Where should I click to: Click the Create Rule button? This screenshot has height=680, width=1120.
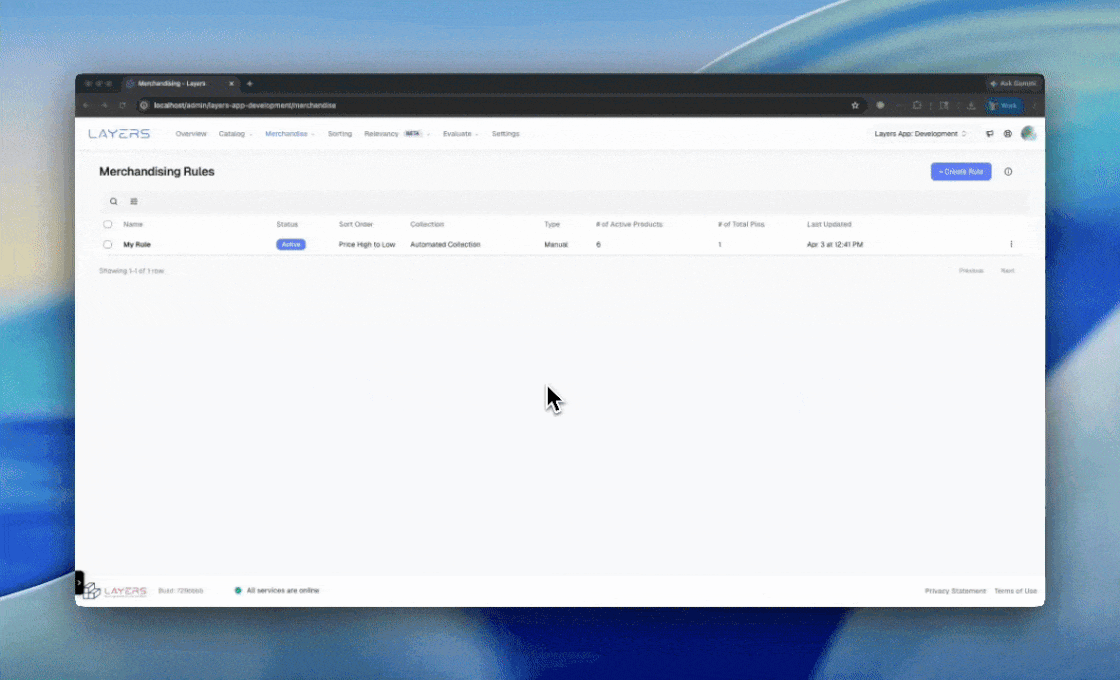[960, 171]
